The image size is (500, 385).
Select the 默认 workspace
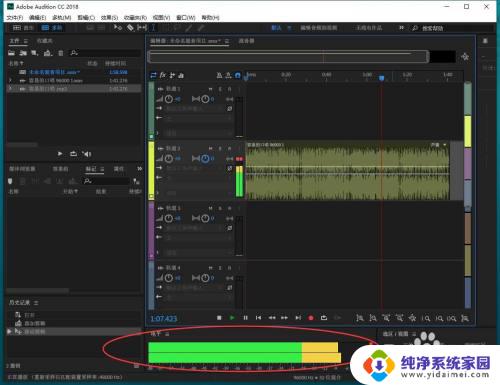point(276,28)
